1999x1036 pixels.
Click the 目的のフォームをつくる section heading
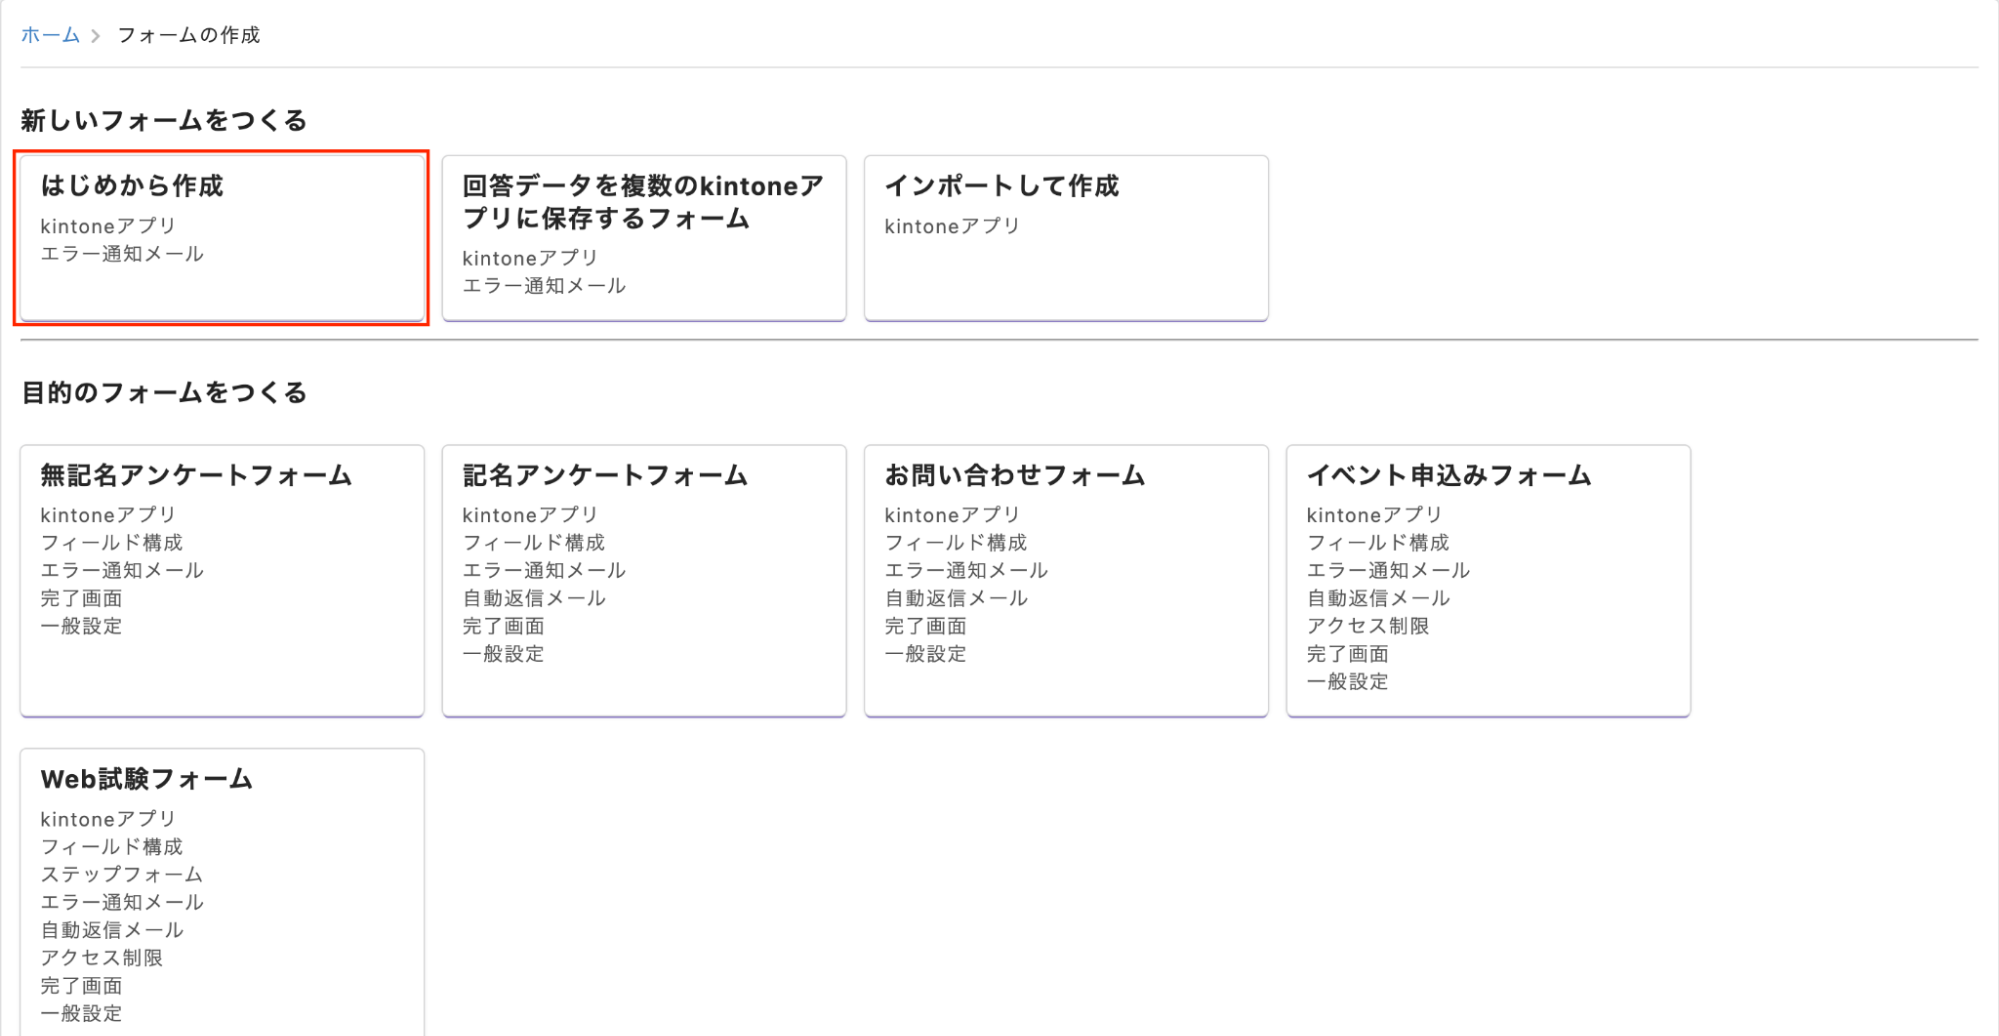click(164, 393)
